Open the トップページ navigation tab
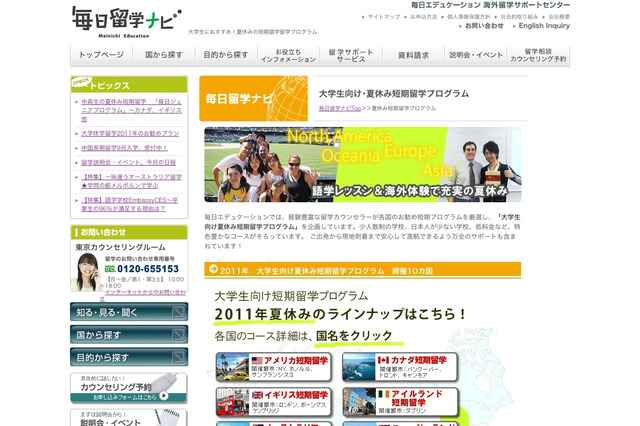Viewport: 640px width, 426px height. tap(101, 55)
